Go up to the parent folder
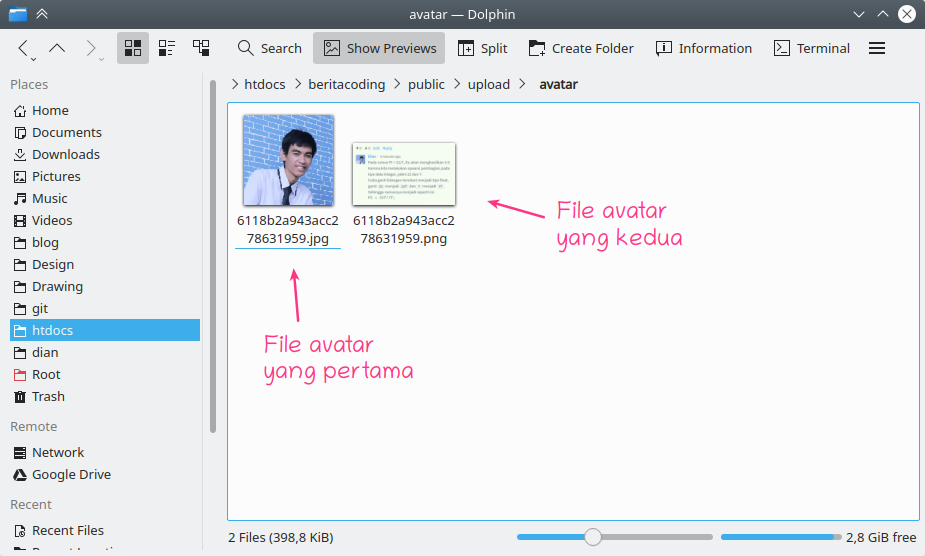Image resolution: width=925 pixels, height=556 pixels. 57,48
